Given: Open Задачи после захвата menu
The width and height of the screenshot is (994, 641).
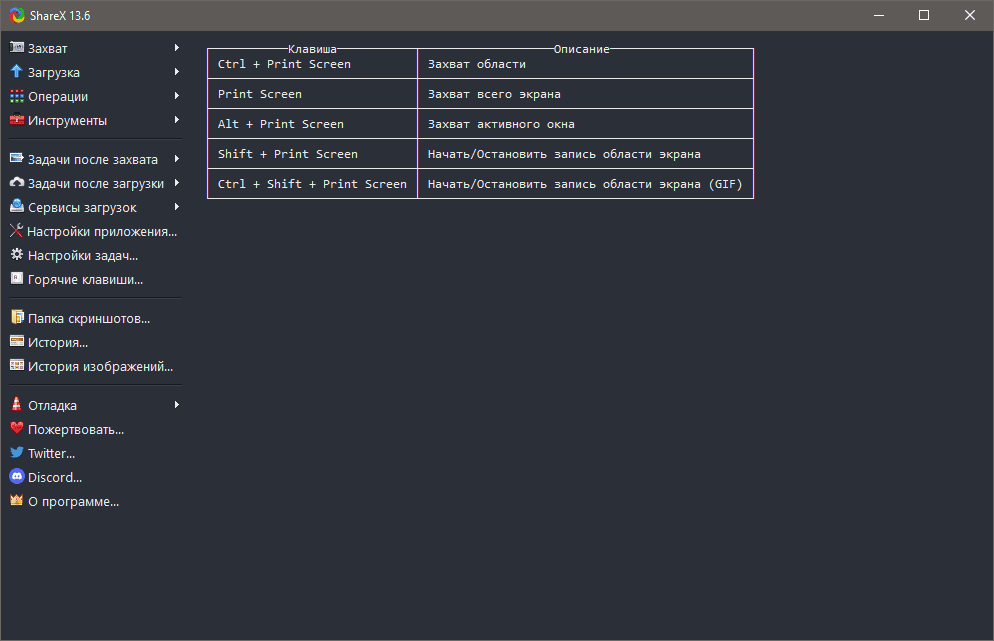Looking at the screenshot, I should [x=95, y=159].
